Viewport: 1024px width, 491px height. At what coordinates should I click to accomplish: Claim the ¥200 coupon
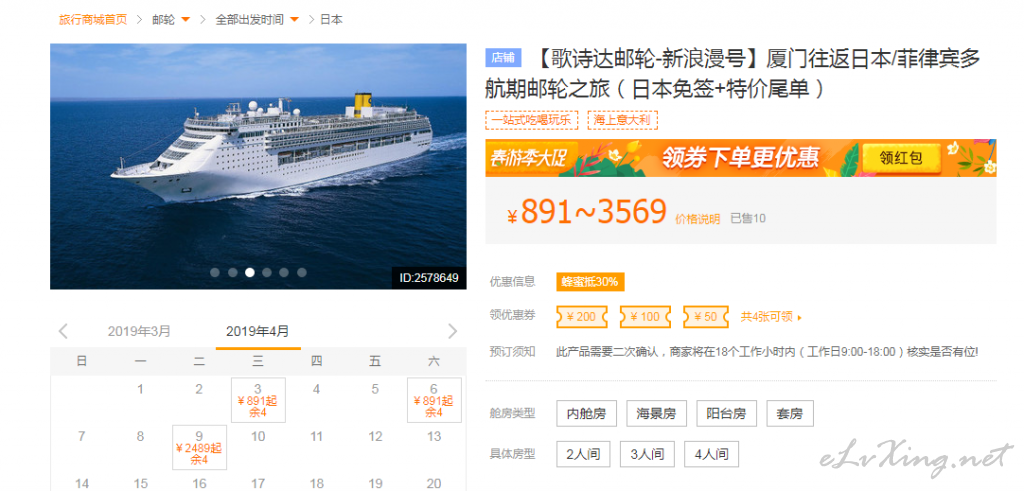click(x=581, y=317)
